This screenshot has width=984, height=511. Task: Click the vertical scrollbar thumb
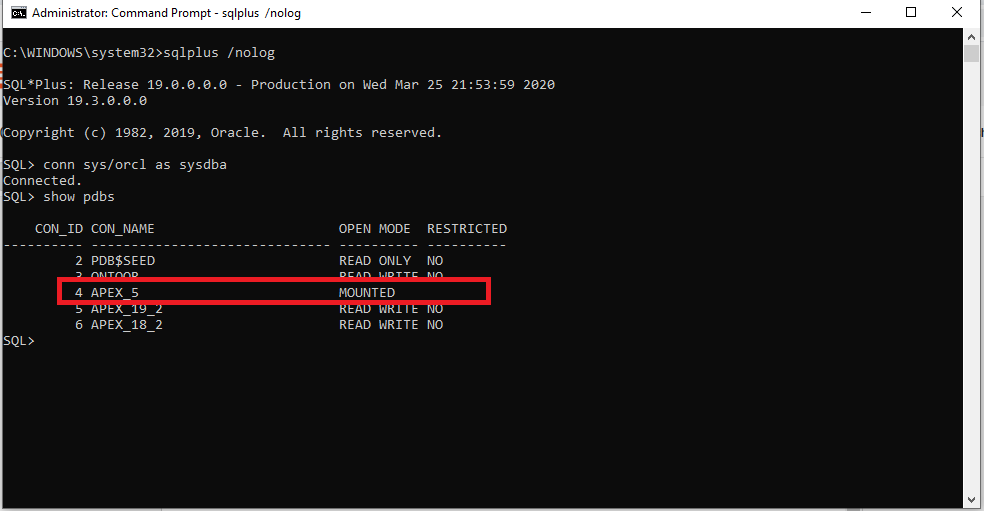tap(971, 54)
